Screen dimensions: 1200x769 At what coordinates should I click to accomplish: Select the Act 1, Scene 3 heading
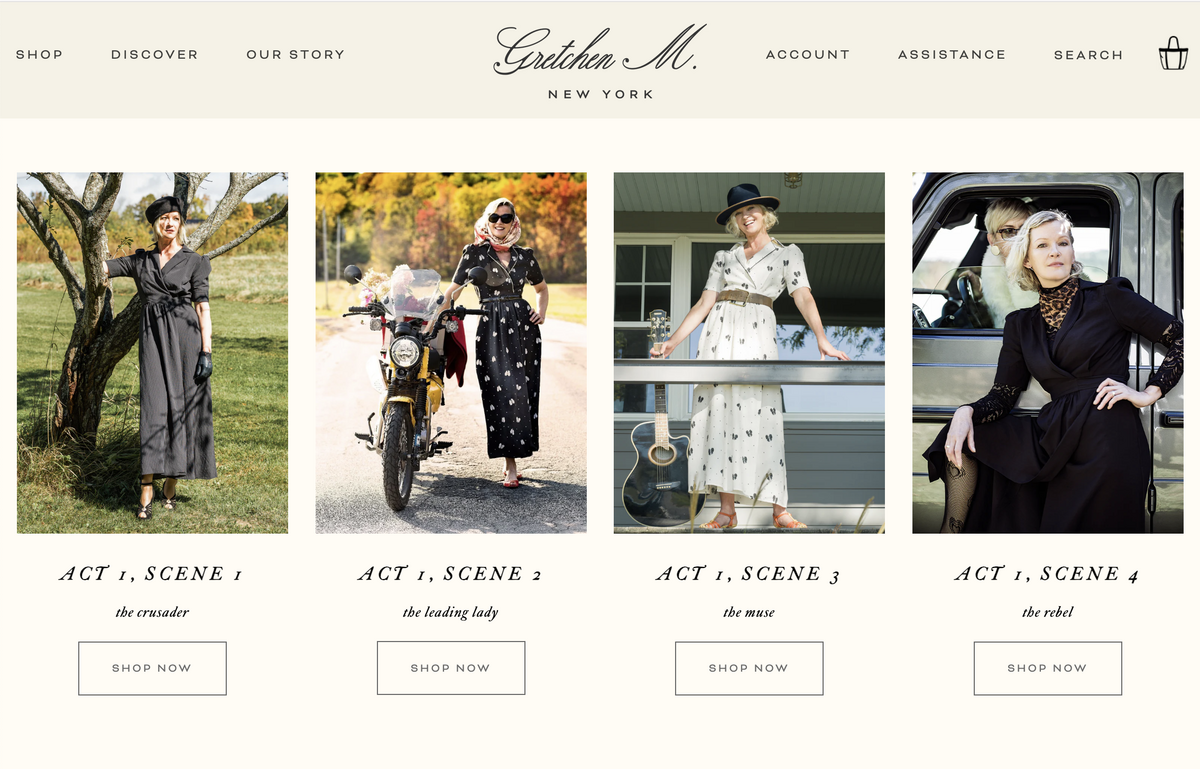point(749,574)
